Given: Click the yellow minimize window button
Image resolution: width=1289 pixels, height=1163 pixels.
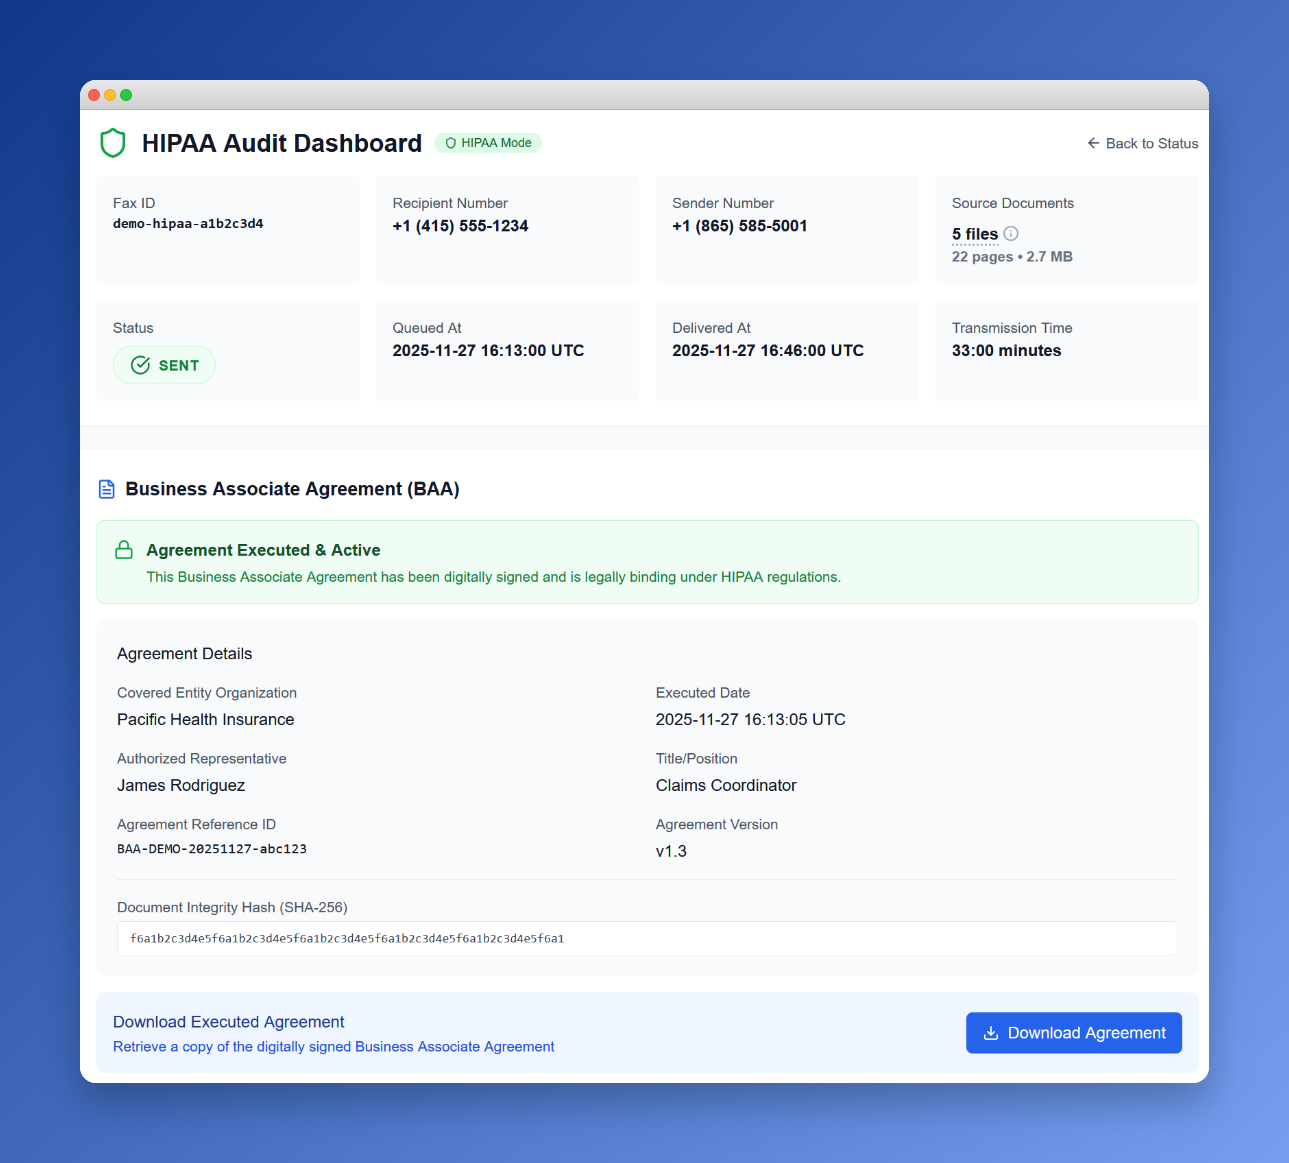Looking at the screenshot, I should click(x=110, y=95).
